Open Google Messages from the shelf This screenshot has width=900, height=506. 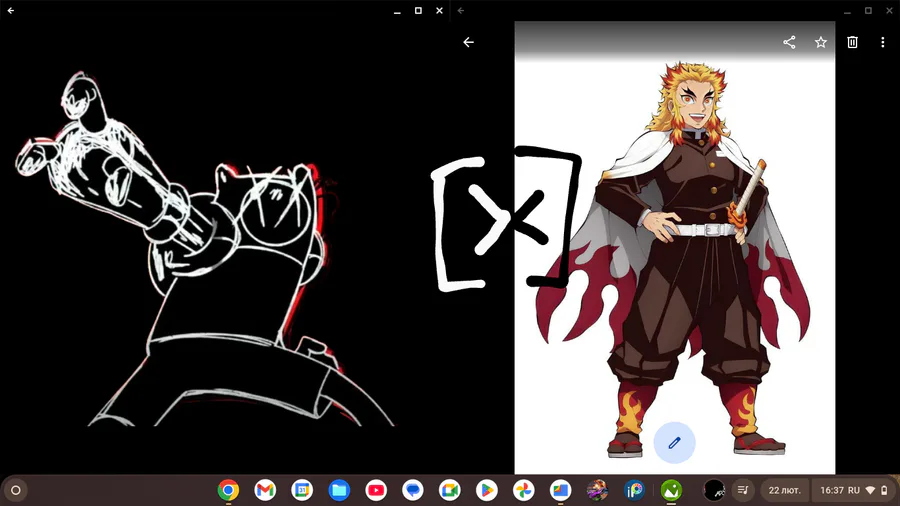coord(413,490)
